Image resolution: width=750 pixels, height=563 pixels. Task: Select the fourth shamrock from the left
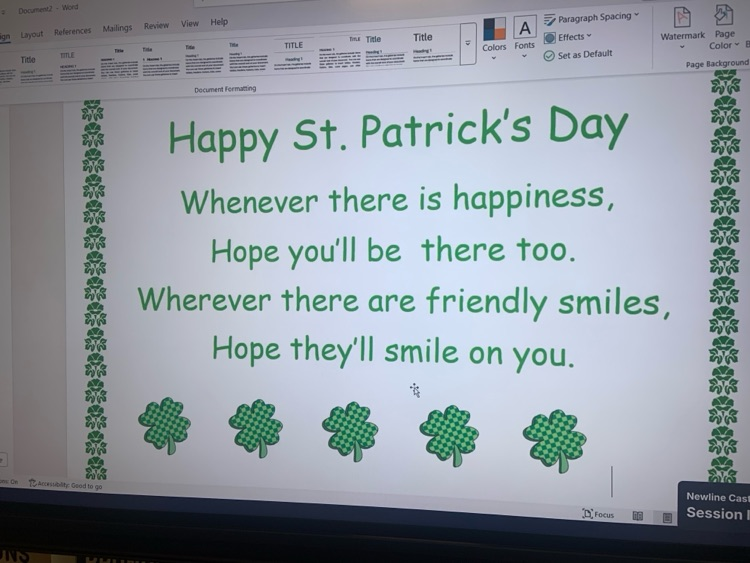pyautogui.click(x=449, y=435)
